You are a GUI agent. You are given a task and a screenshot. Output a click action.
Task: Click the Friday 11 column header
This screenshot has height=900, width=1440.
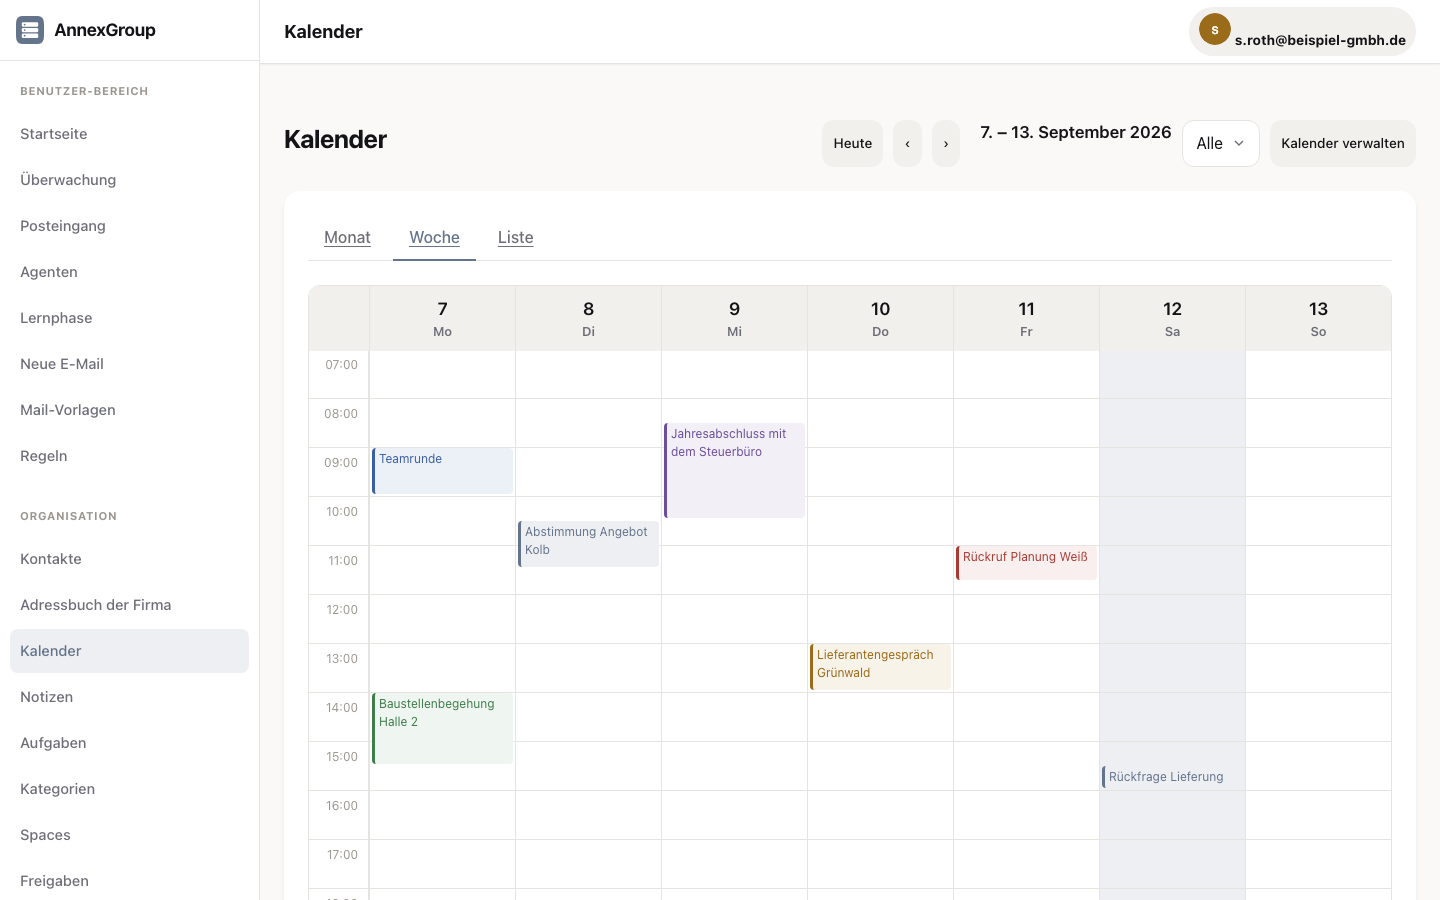click(x=1027, y=318)
